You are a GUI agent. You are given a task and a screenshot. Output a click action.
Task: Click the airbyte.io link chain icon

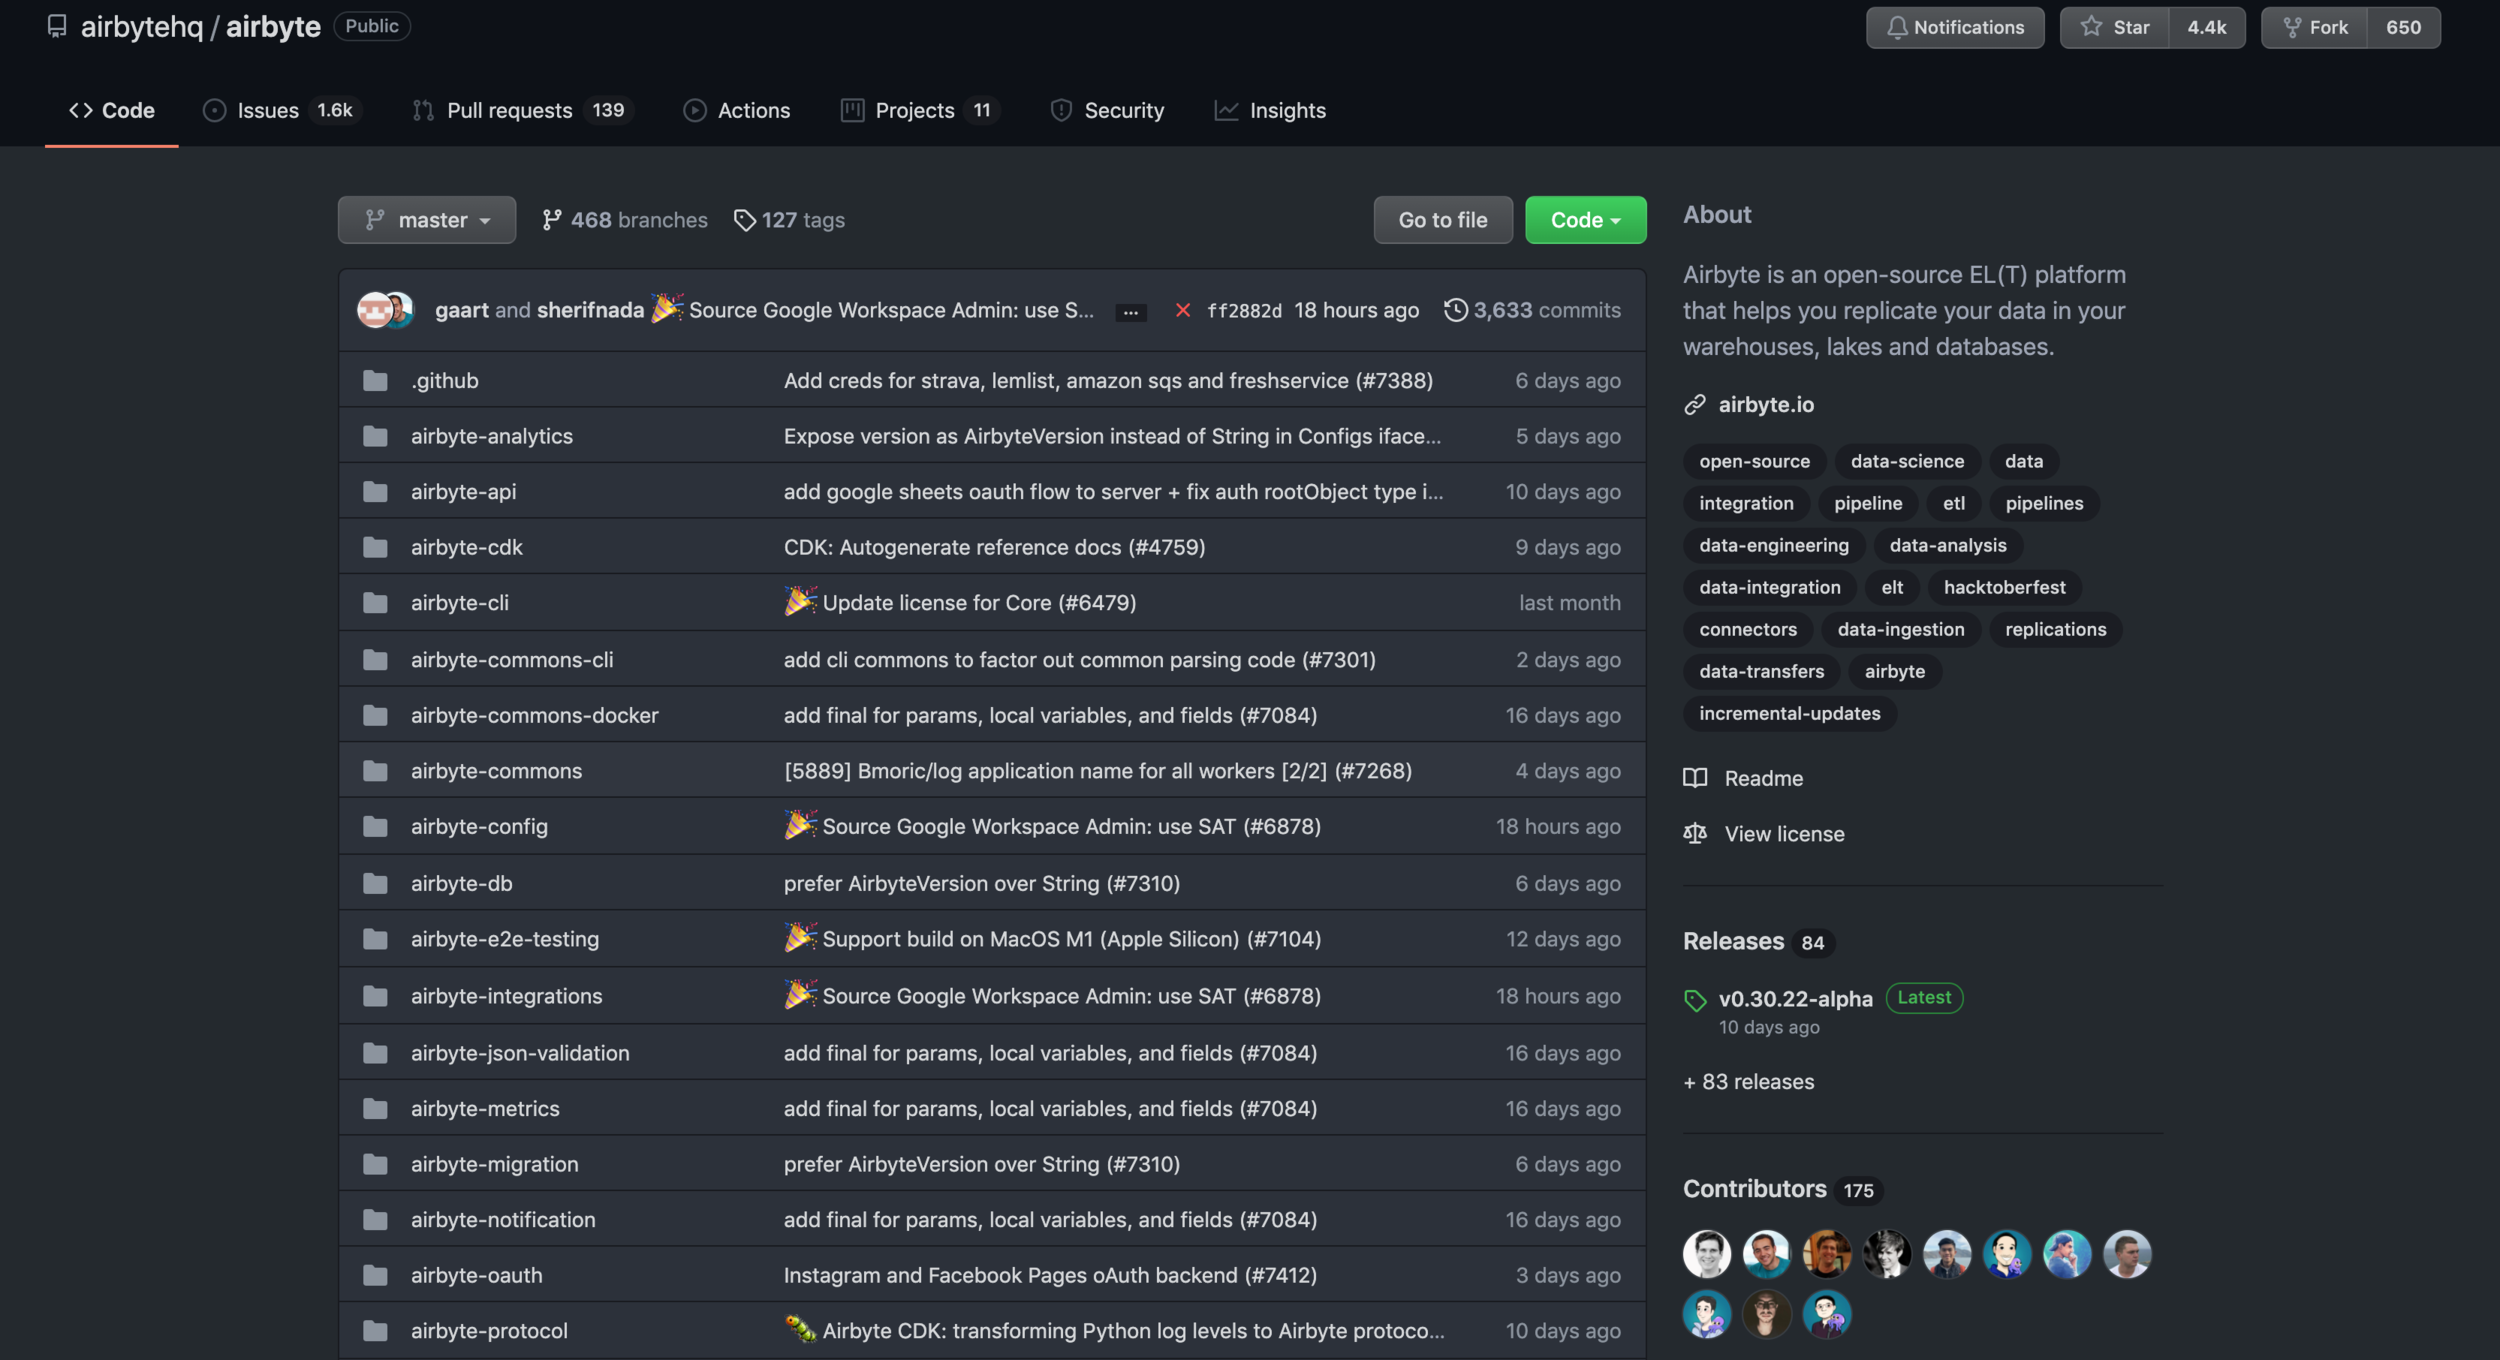[x=1695, y=404]
